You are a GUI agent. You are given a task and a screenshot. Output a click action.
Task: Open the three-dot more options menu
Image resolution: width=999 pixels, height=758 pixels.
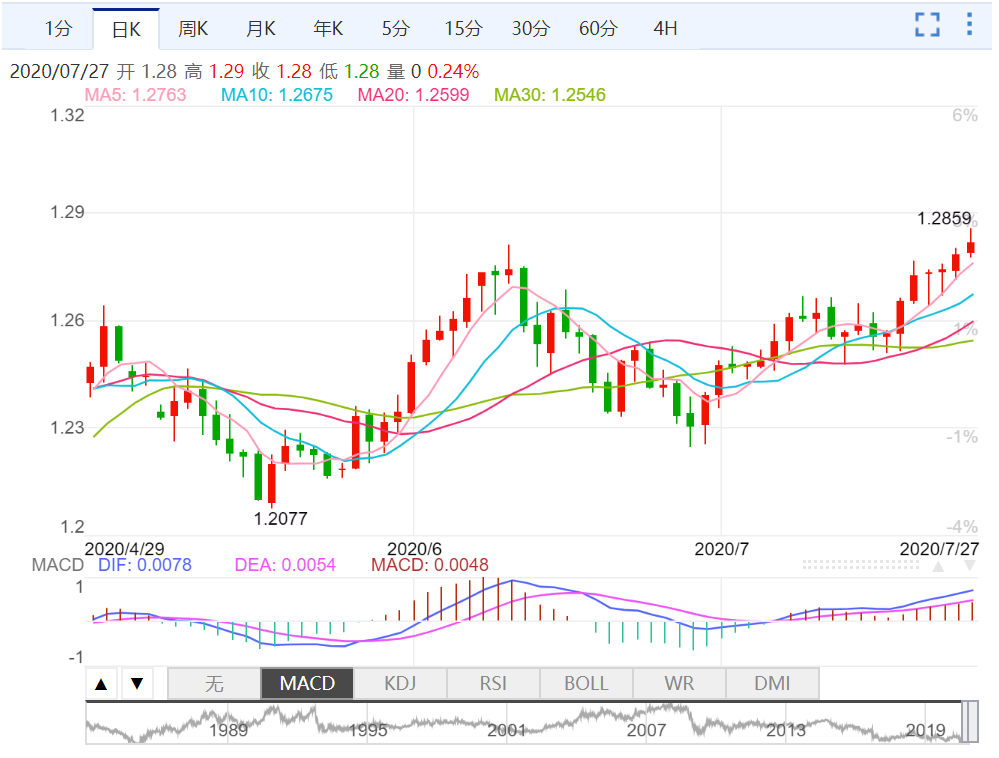coord(968,24)
